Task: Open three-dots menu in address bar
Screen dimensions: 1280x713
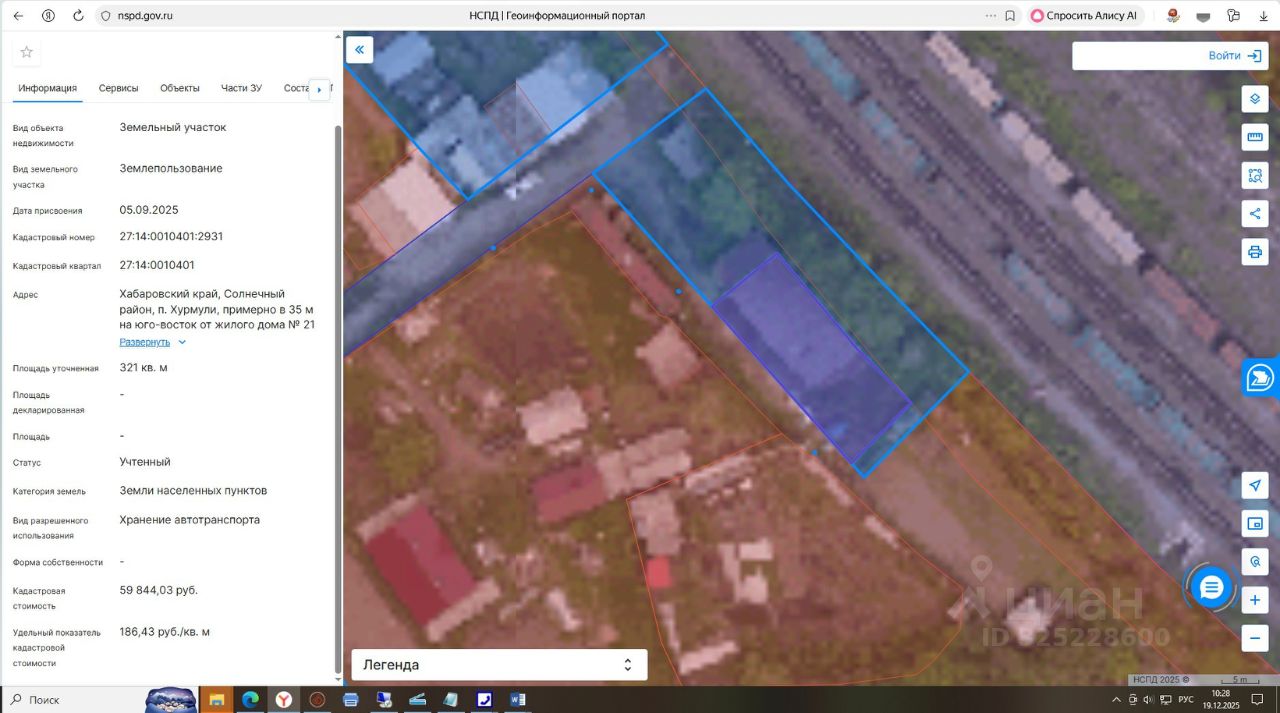Action: point(990,16)
